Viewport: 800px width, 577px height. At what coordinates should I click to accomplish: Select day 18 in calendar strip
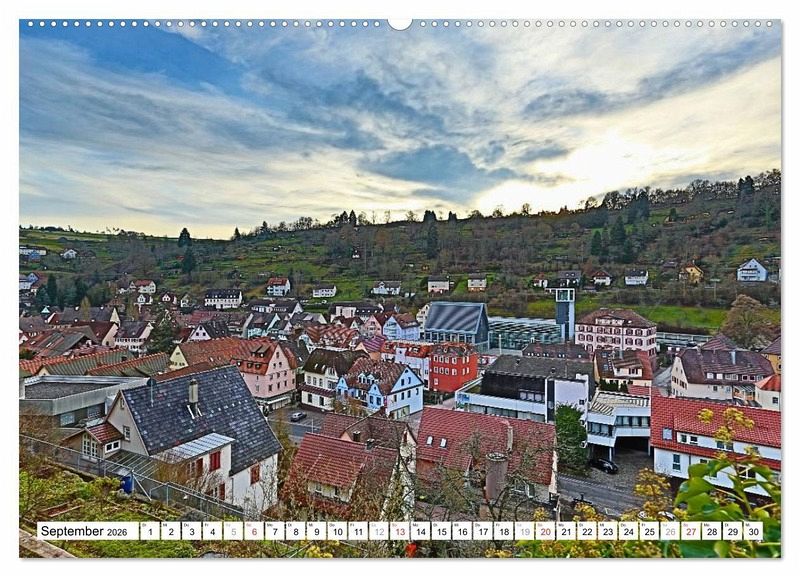(x=504, y=531)
